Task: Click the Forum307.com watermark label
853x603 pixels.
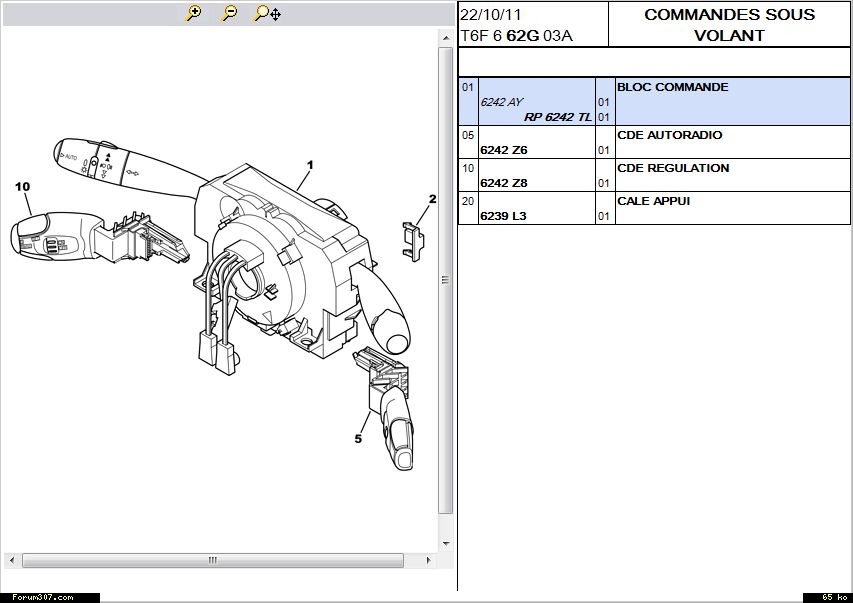Action: pyautogui.click(x=42, y=597)
